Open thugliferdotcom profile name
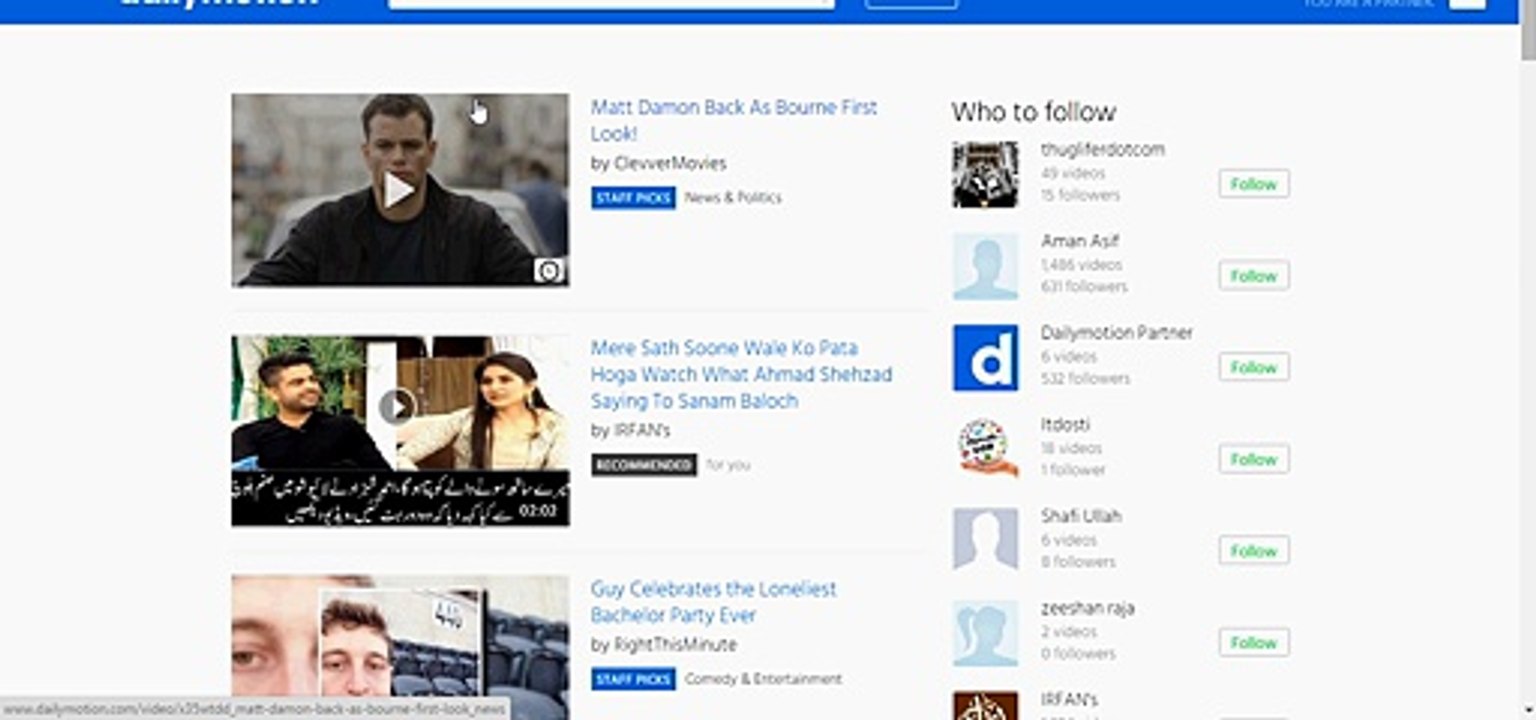 (1102, 149)
